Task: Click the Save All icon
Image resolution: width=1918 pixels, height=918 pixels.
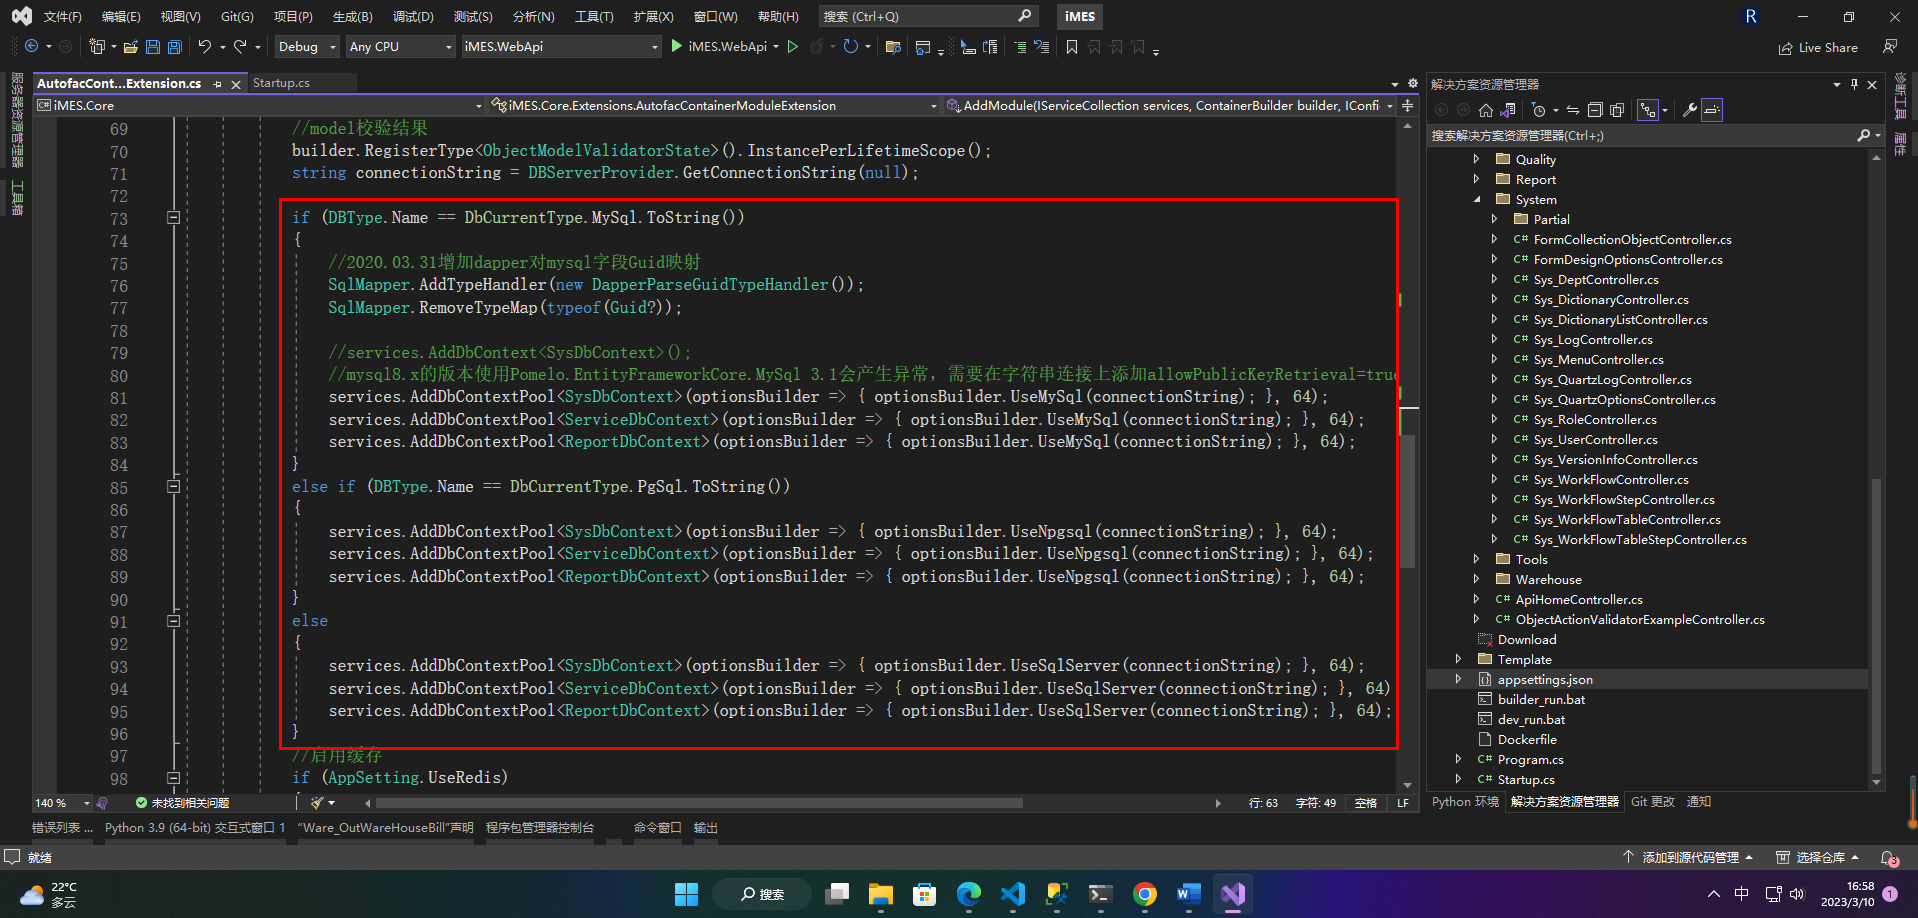Action: [x=175, y=46]
